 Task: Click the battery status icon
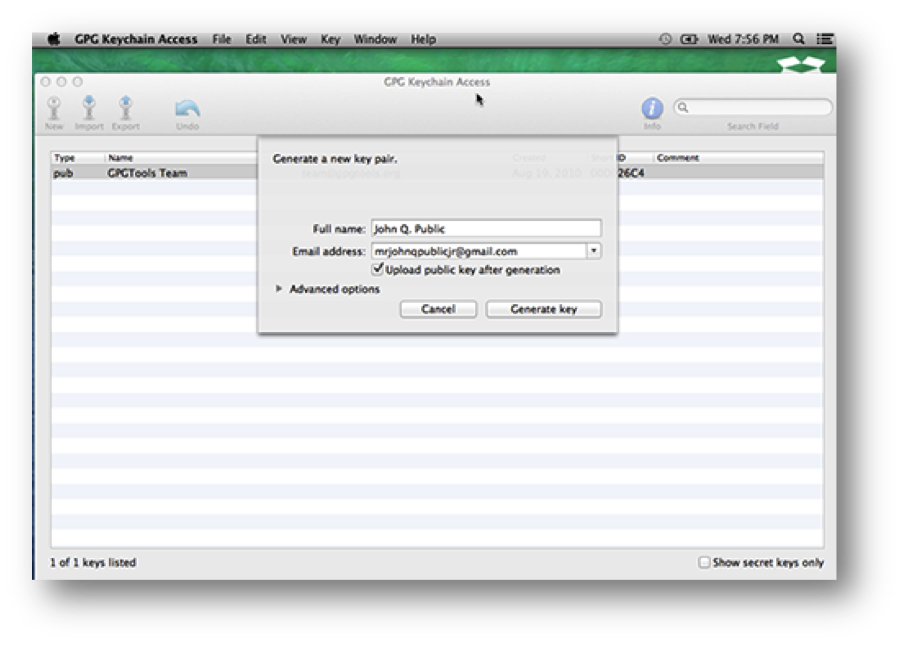689,39
